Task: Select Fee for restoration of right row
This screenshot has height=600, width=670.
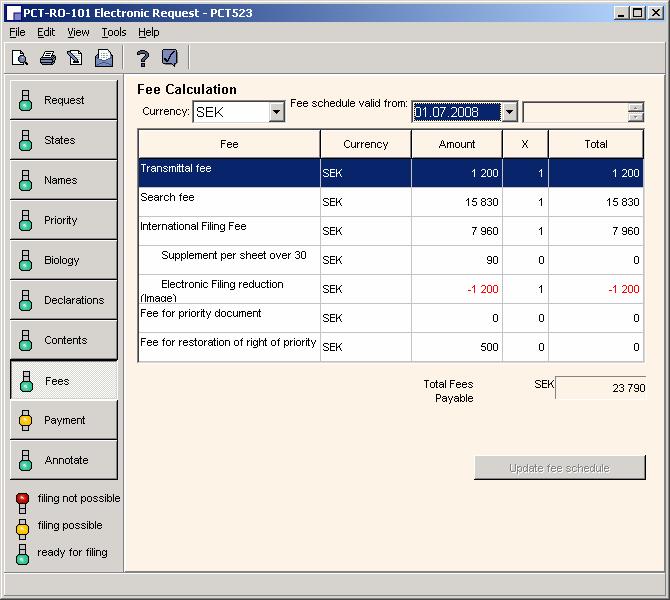Action: (391, 347)
